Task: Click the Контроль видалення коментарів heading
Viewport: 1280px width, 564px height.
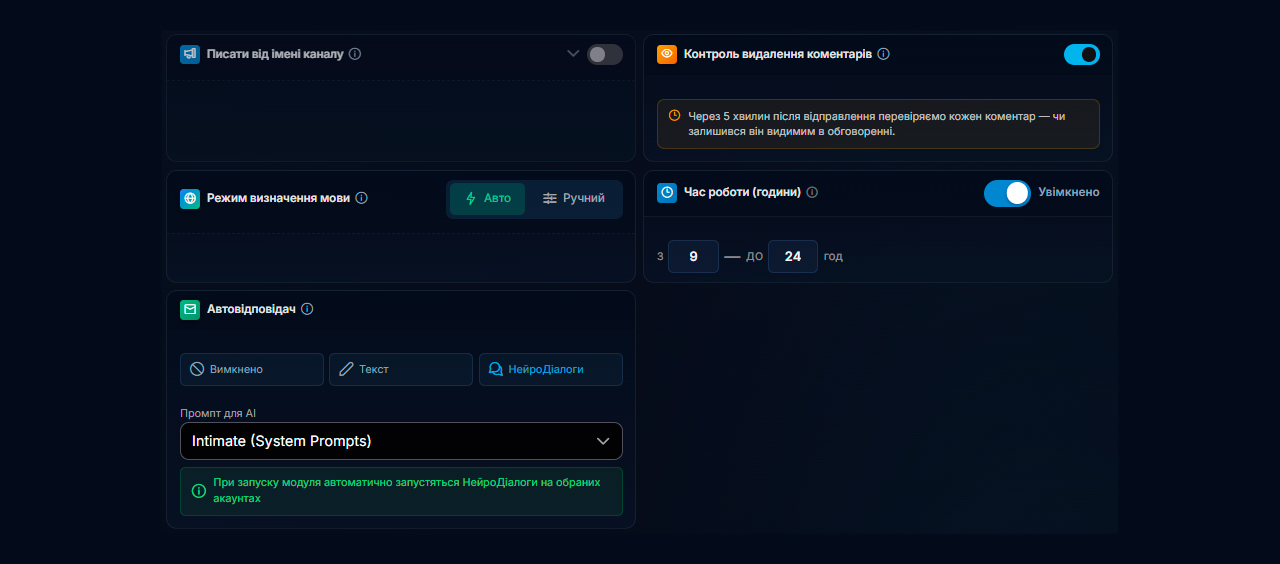Action: click(x=778, y=54)
